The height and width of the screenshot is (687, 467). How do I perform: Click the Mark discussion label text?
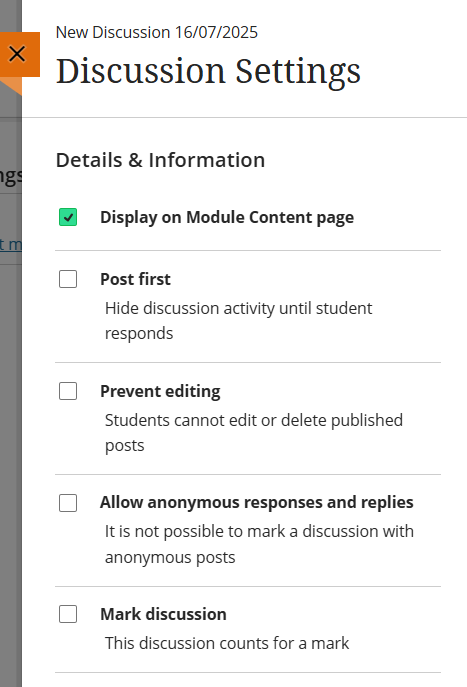[x=163, y=614]
